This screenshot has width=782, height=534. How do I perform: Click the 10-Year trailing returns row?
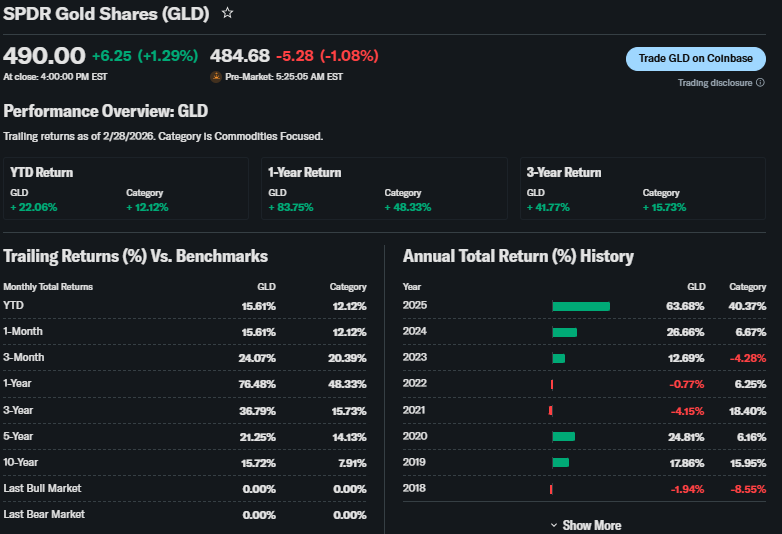point(185,462)
